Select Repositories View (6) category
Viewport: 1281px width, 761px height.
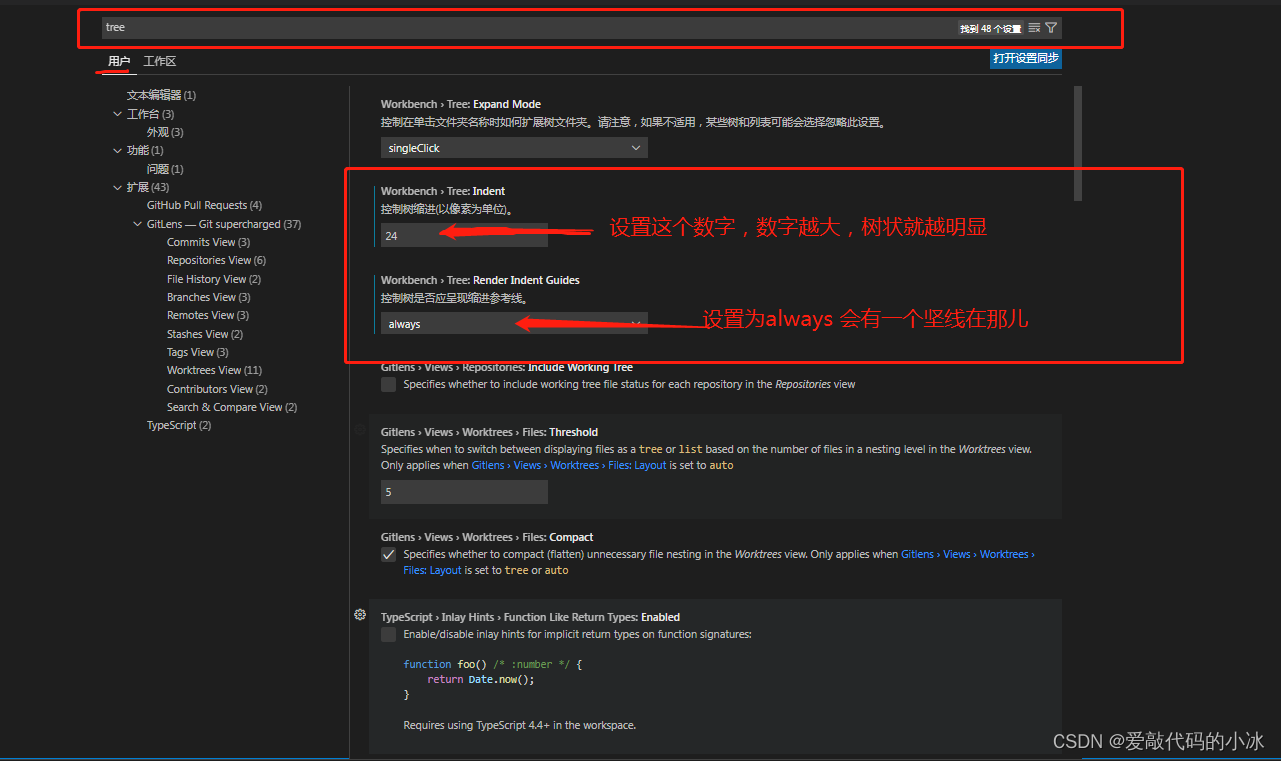(x=216, y=260)
